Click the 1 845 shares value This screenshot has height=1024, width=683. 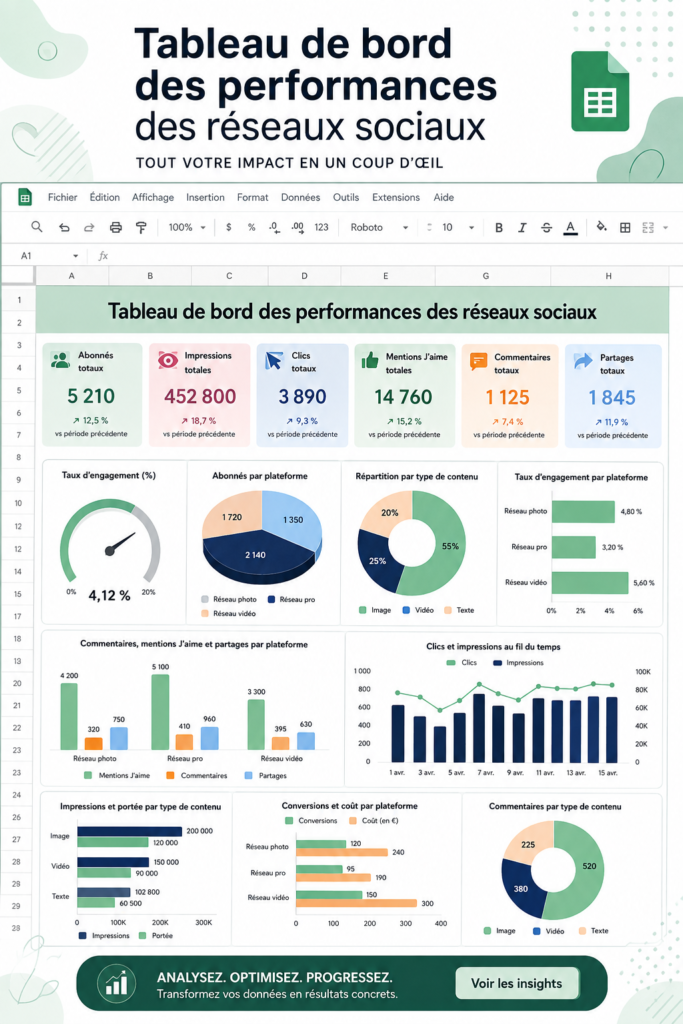[x=612, y=397]
